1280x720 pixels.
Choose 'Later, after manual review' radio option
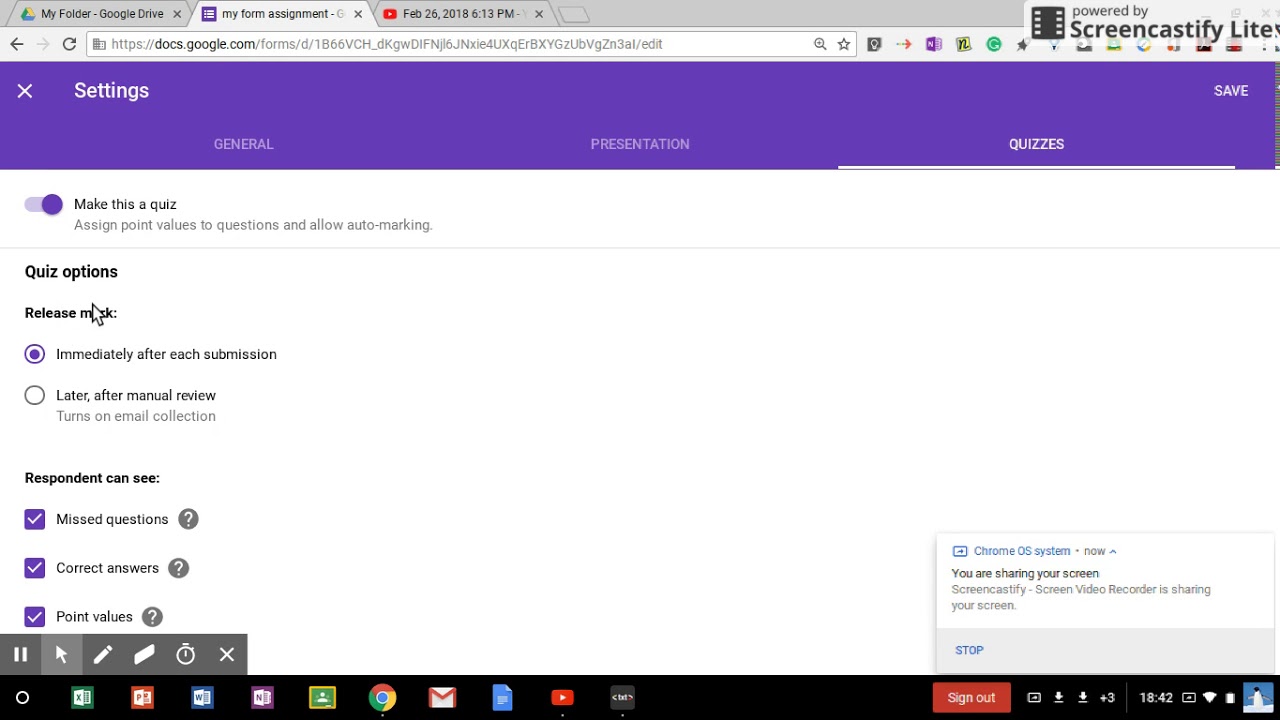35,395
